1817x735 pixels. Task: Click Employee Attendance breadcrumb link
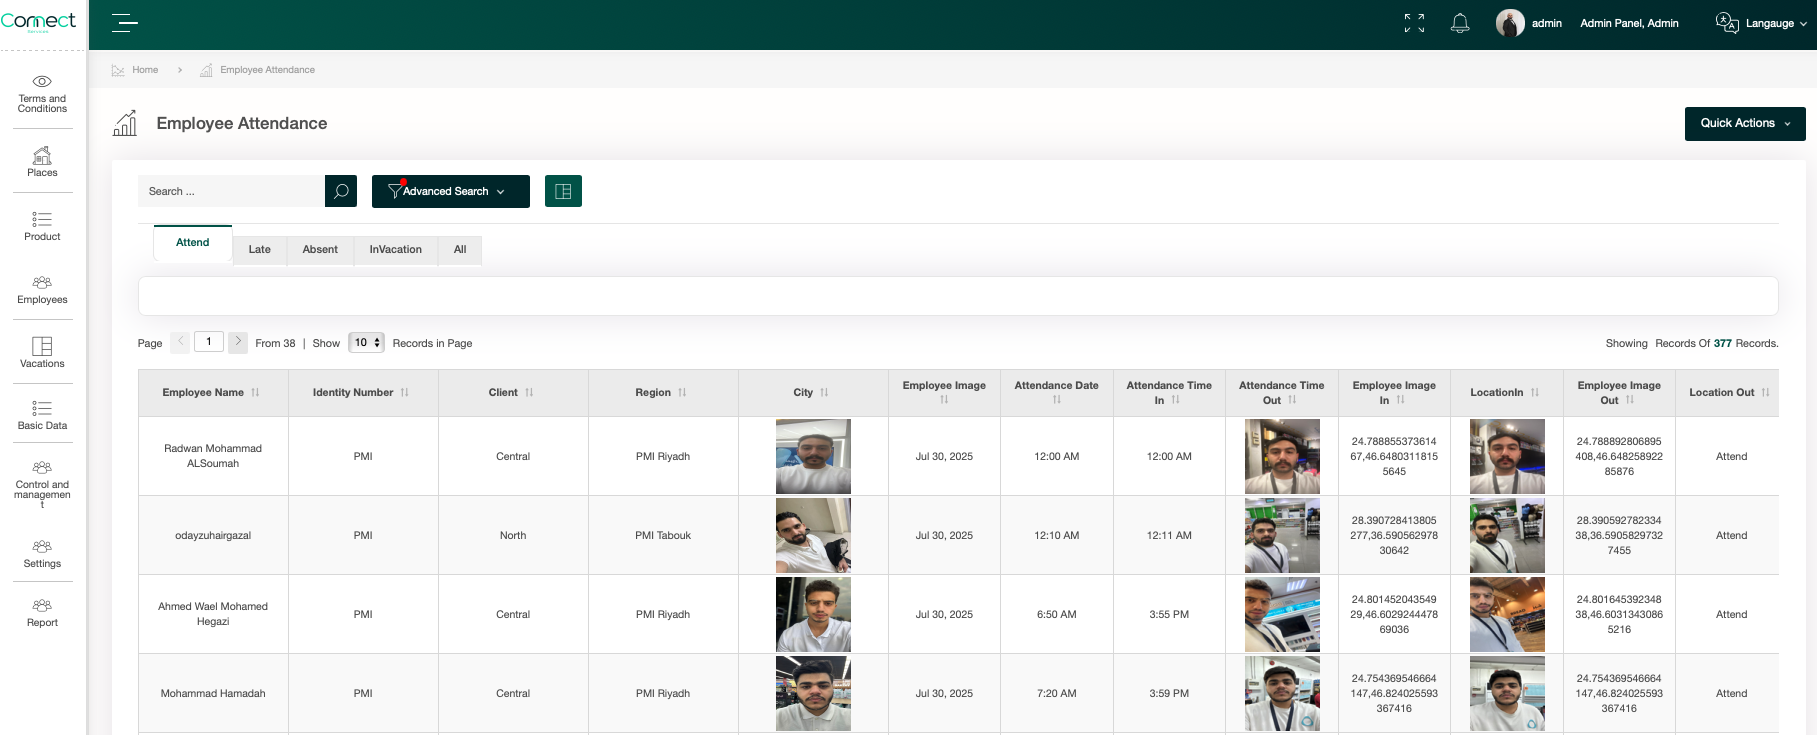[x=267, y=70]
